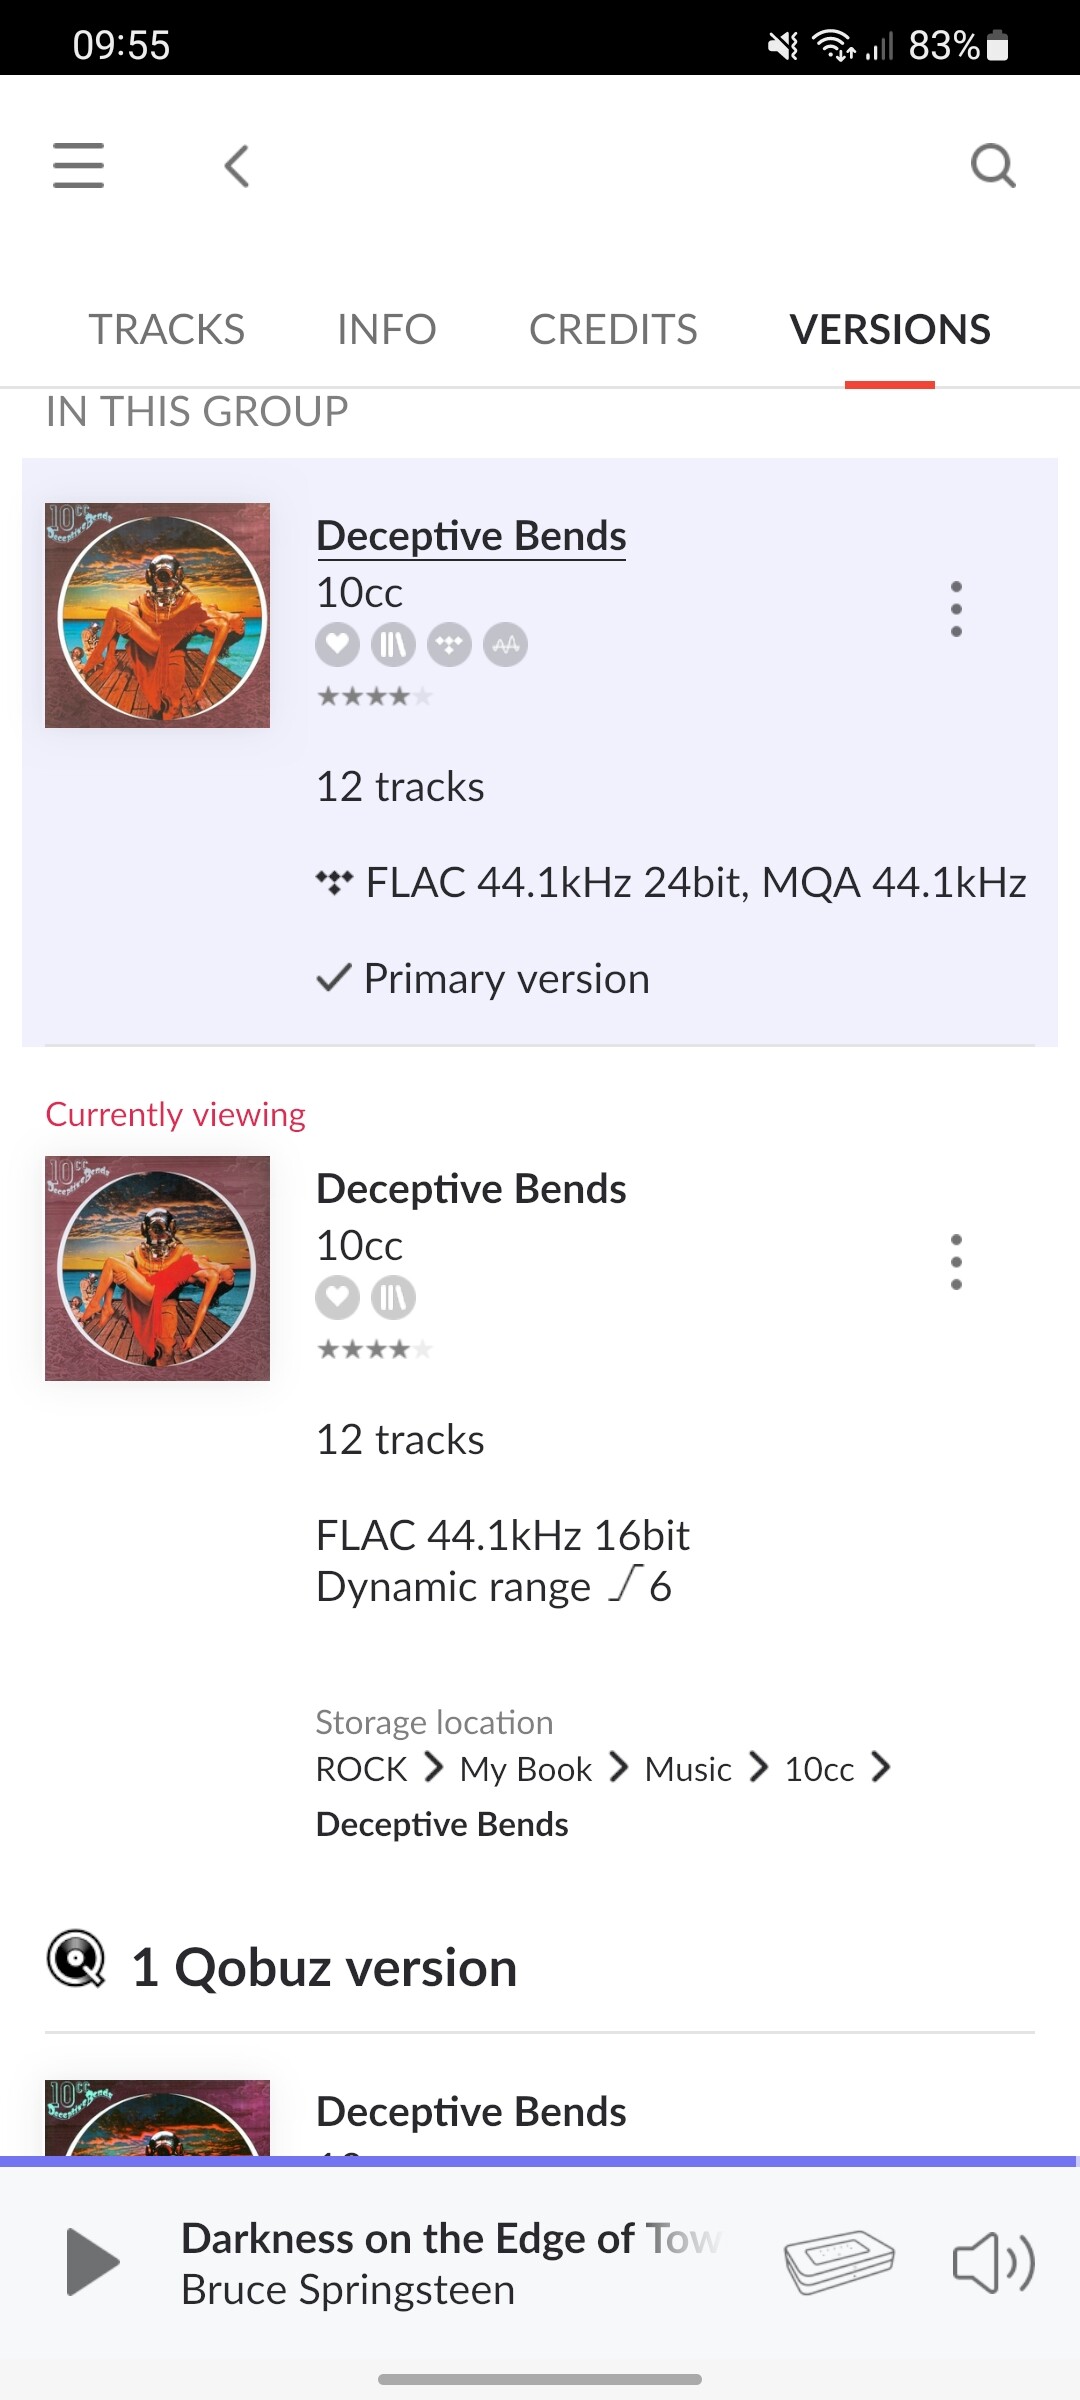The image size is (1080, 2400).
Task: Toggle favorite heart on primary version
Action: point(337,645)
